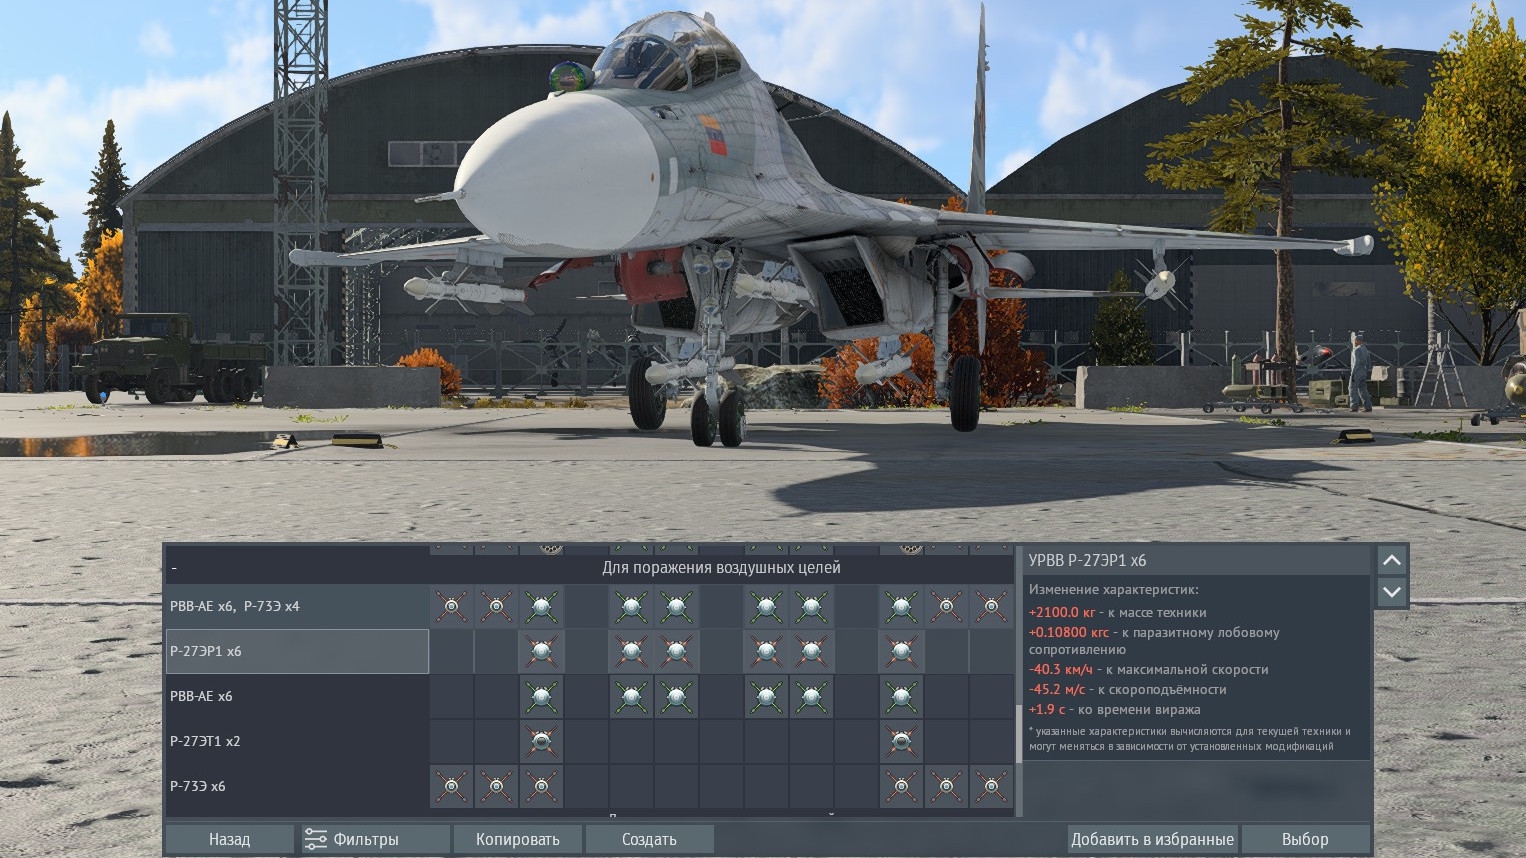Click third missile icon in Р-73Э x6 row
This screenshot has height=858, width=1526.
[x=541, y=786]
